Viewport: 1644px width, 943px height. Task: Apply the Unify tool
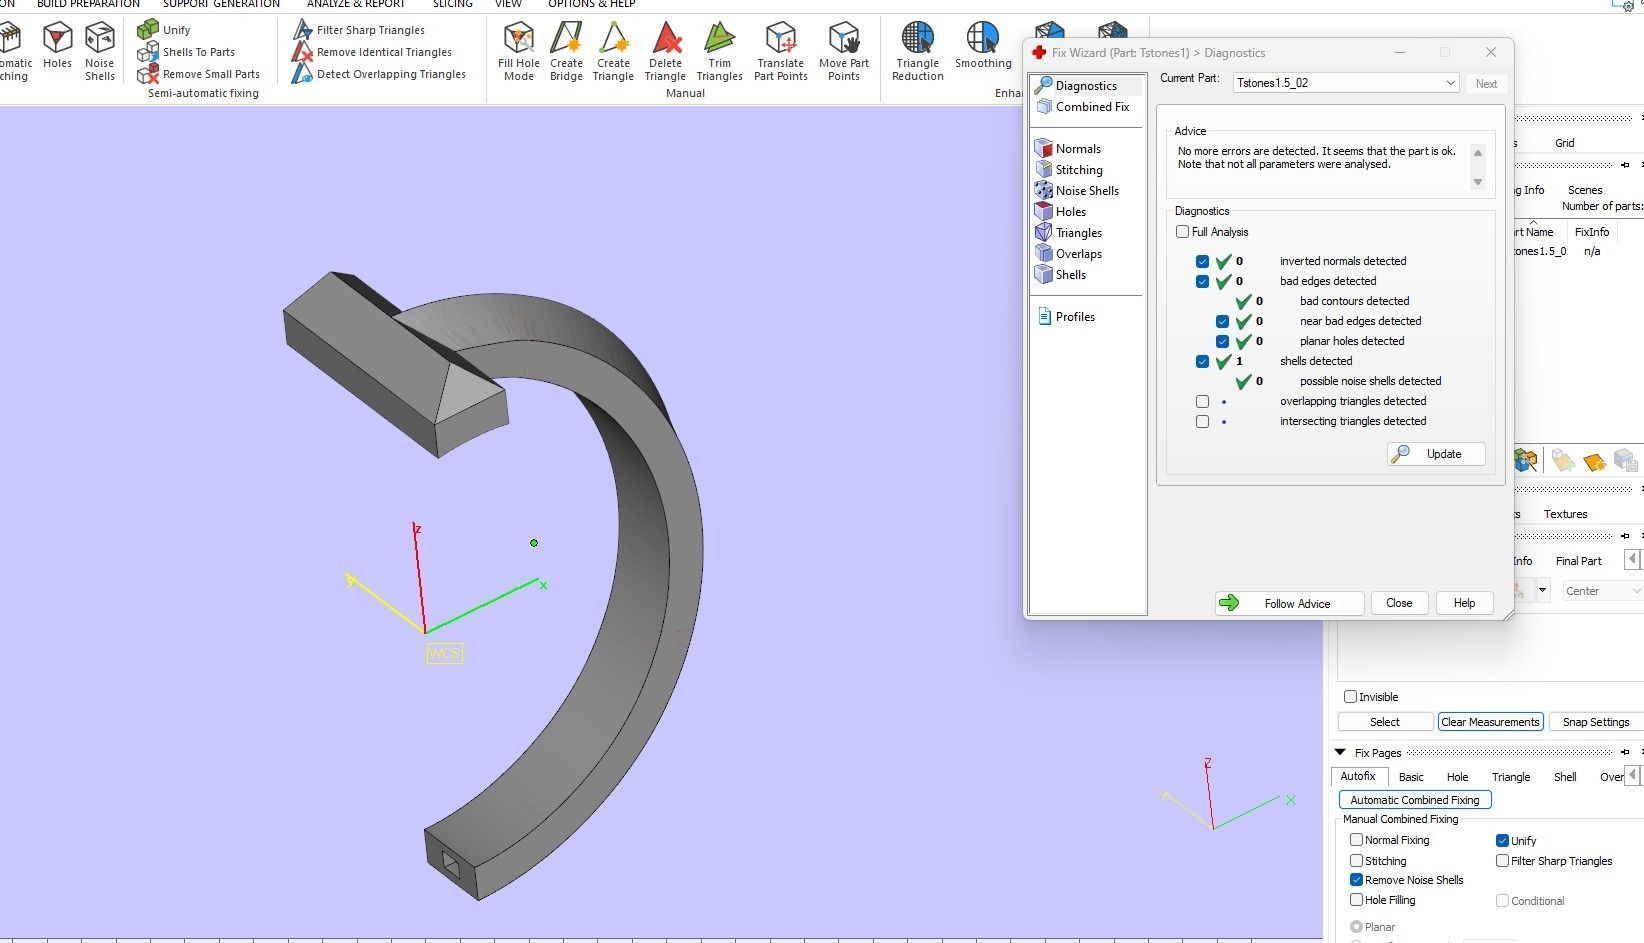(164, 30)
